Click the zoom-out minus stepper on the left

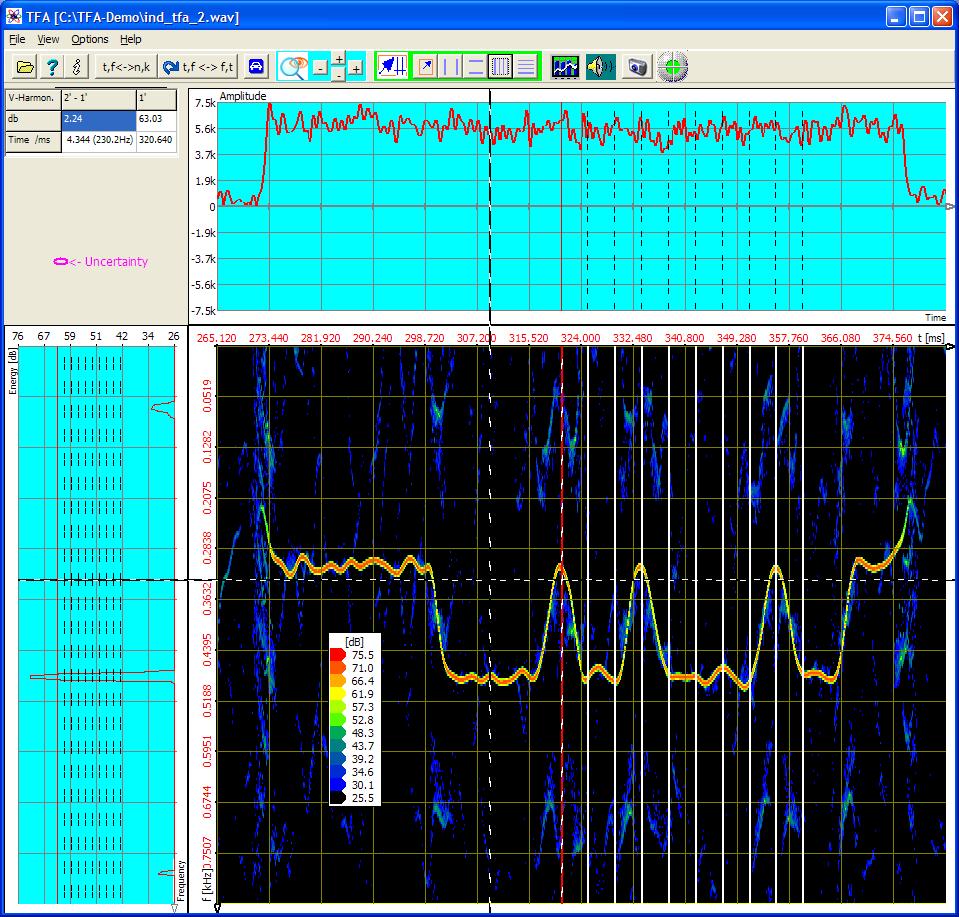pos(319,68)
